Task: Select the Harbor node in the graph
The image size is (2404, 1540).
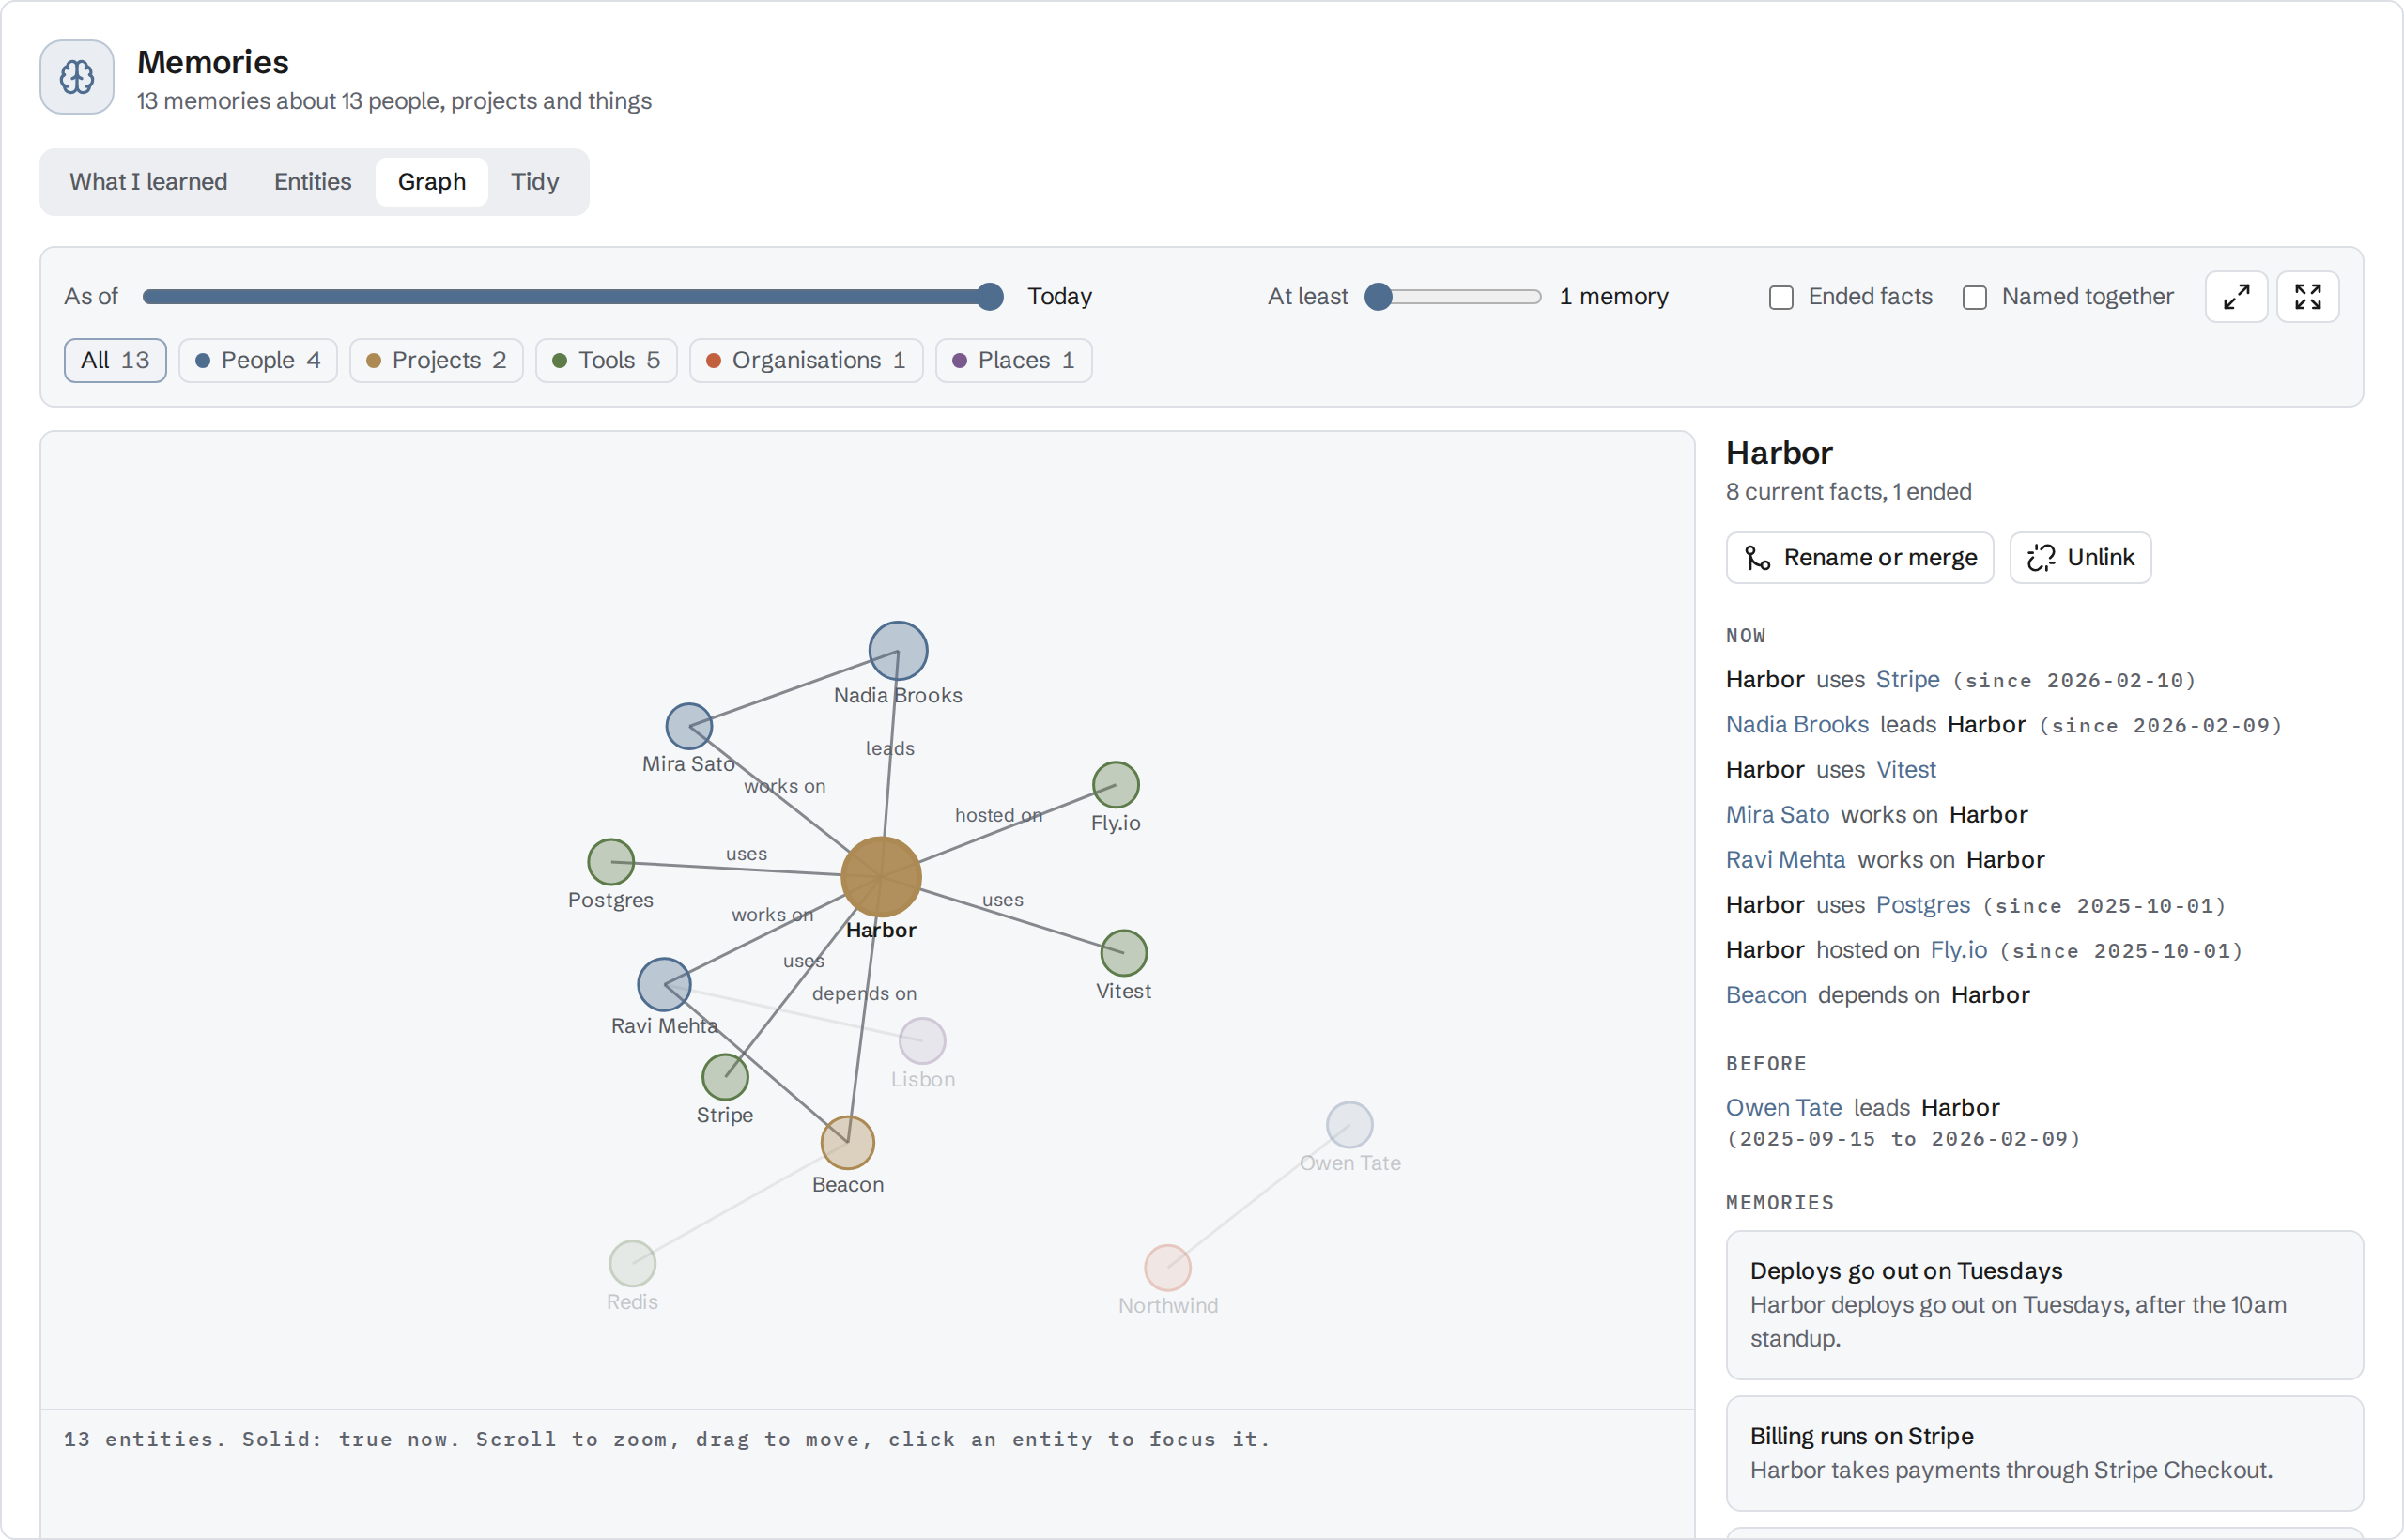Action: 881,877
